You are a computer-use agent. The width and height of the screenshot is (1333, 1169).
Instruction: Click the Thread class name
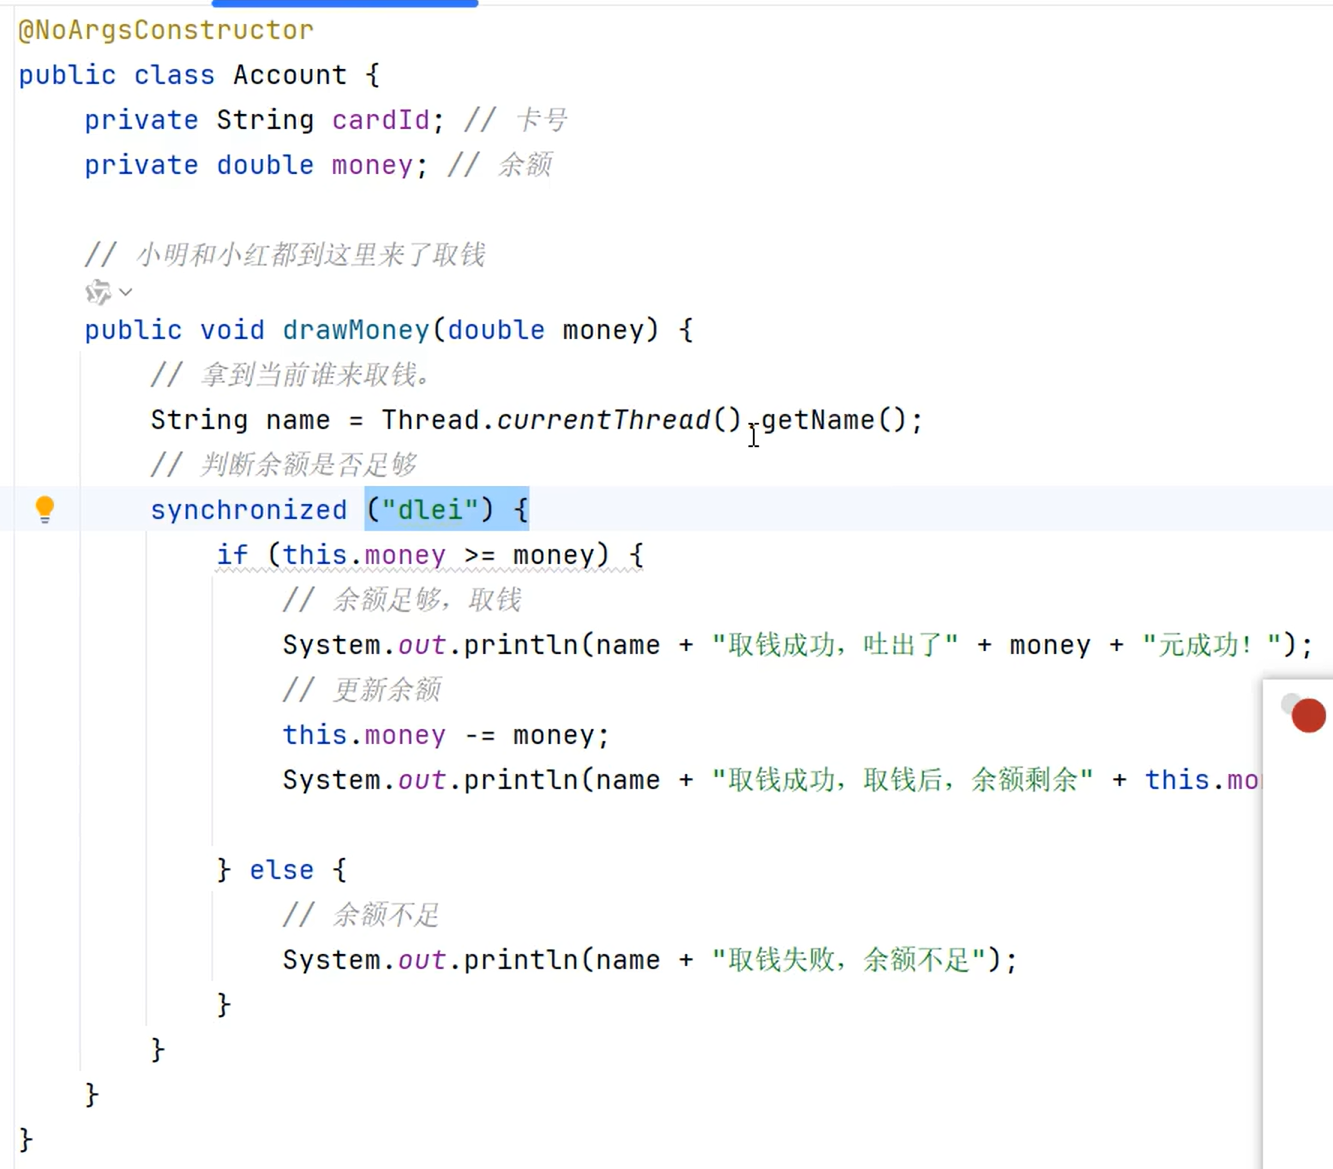click(430, 420)
